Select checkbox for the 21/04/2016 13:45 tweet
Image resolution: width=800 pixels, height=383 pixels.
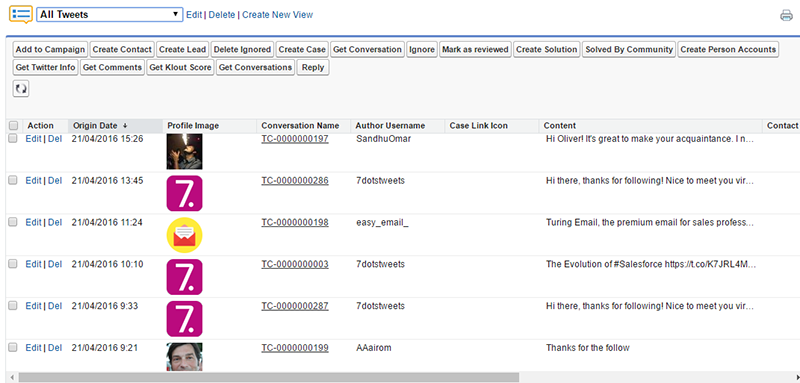(x=13, y=181)
